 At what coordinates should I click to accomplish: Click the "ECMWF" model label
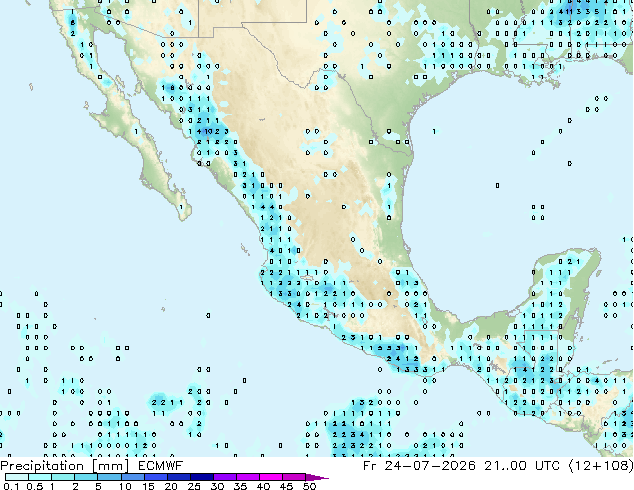pyautogui.click(x=161, y=466)
